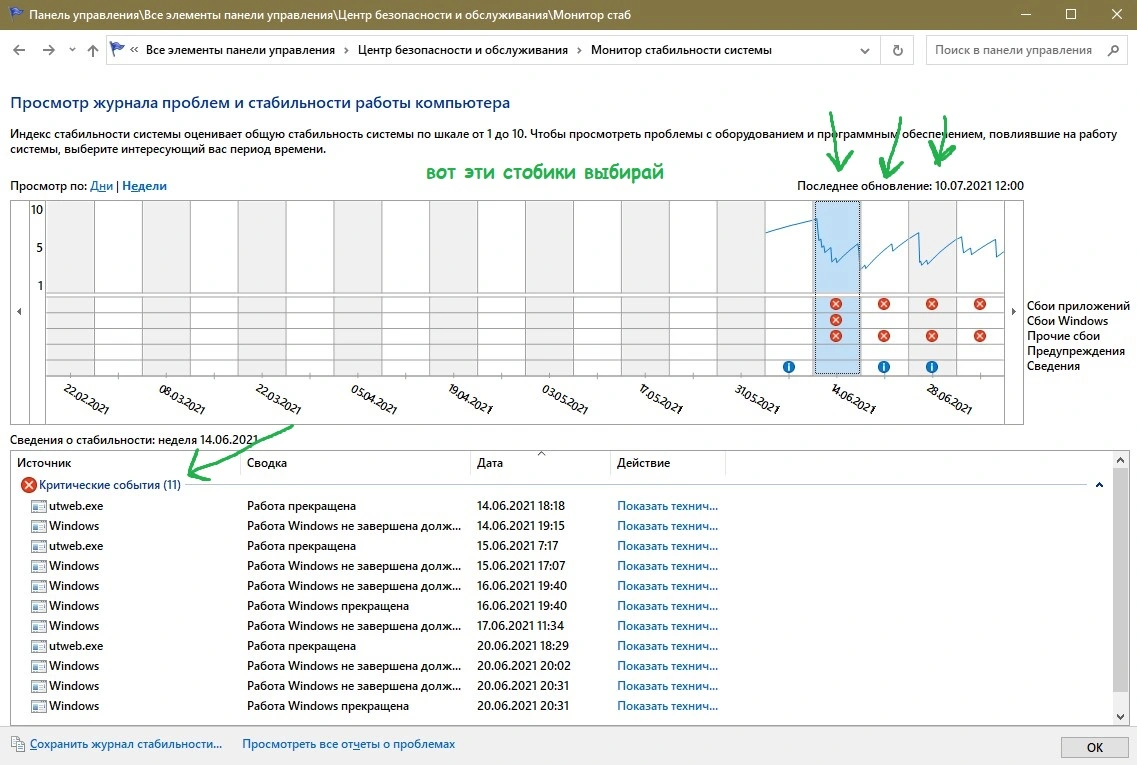The image size is (1137, 765).
Task: Select the 'Критические события (11)' group heading
Action: [110, 485]
